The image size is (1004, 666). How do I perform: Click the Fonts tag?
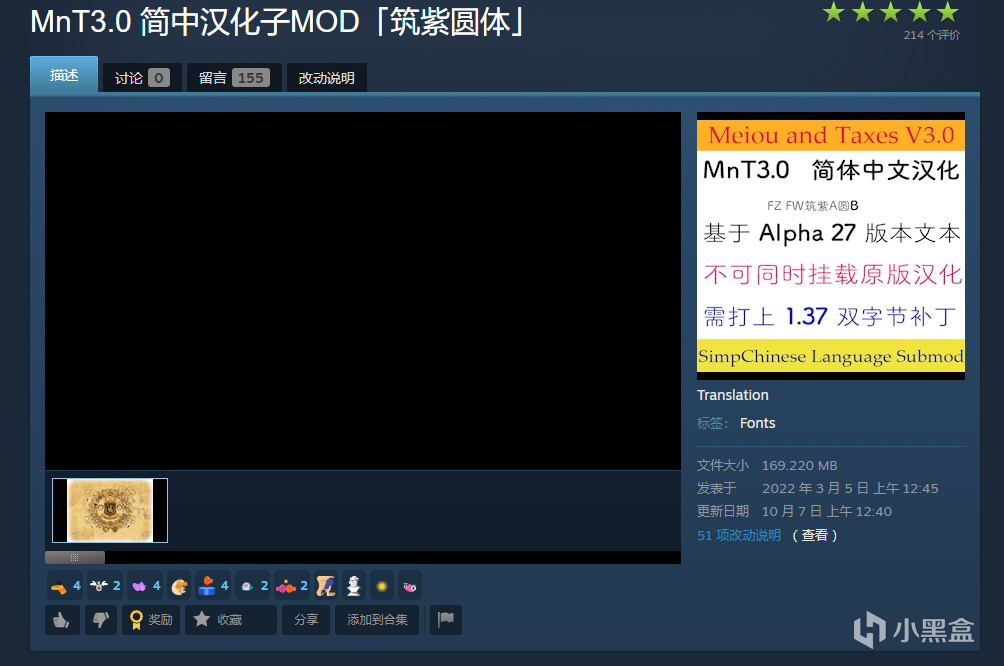click(757, 423)
